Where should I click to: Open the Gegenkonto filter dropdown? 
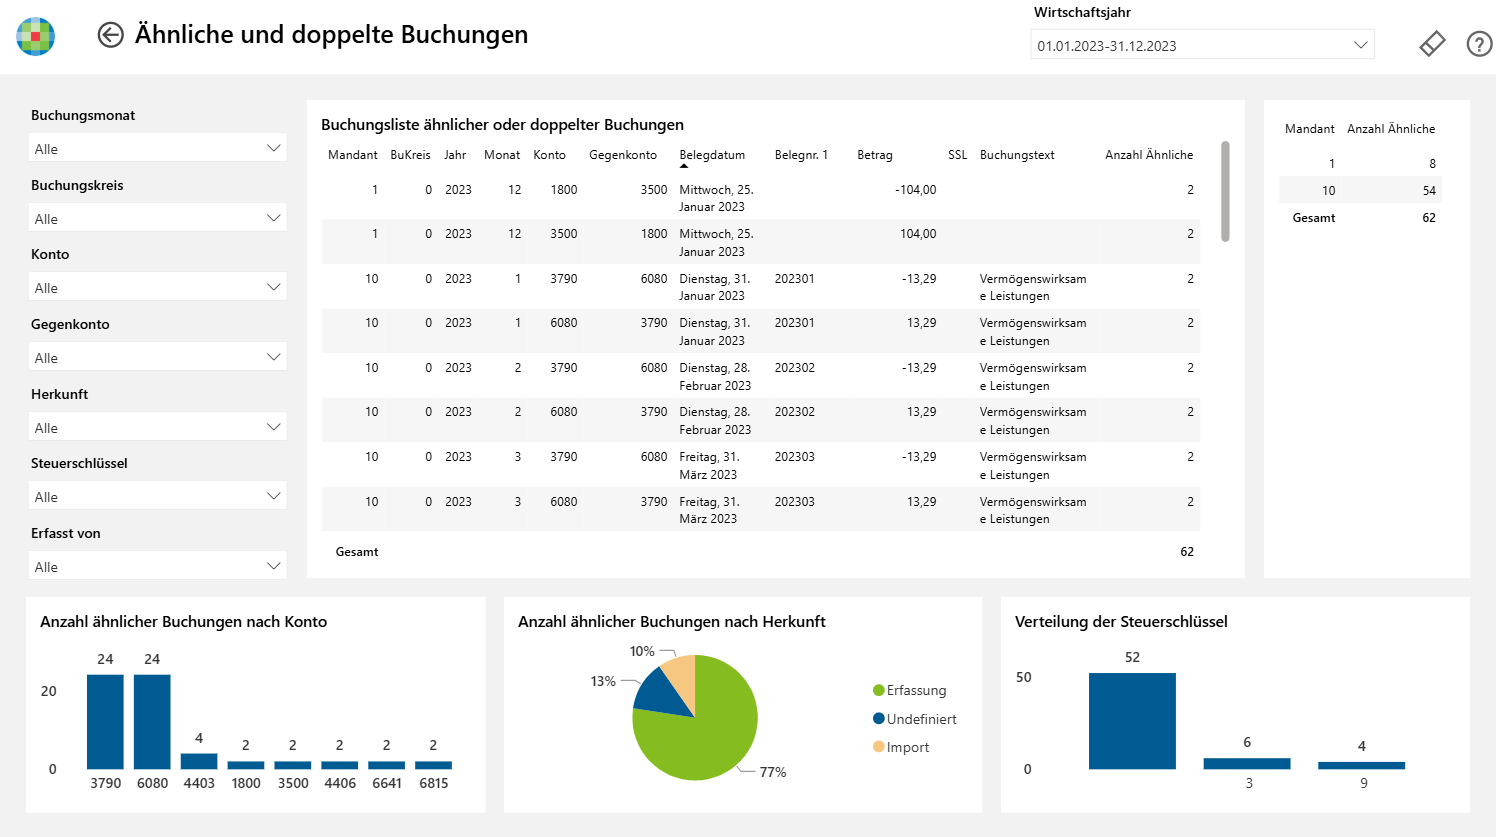158,357
